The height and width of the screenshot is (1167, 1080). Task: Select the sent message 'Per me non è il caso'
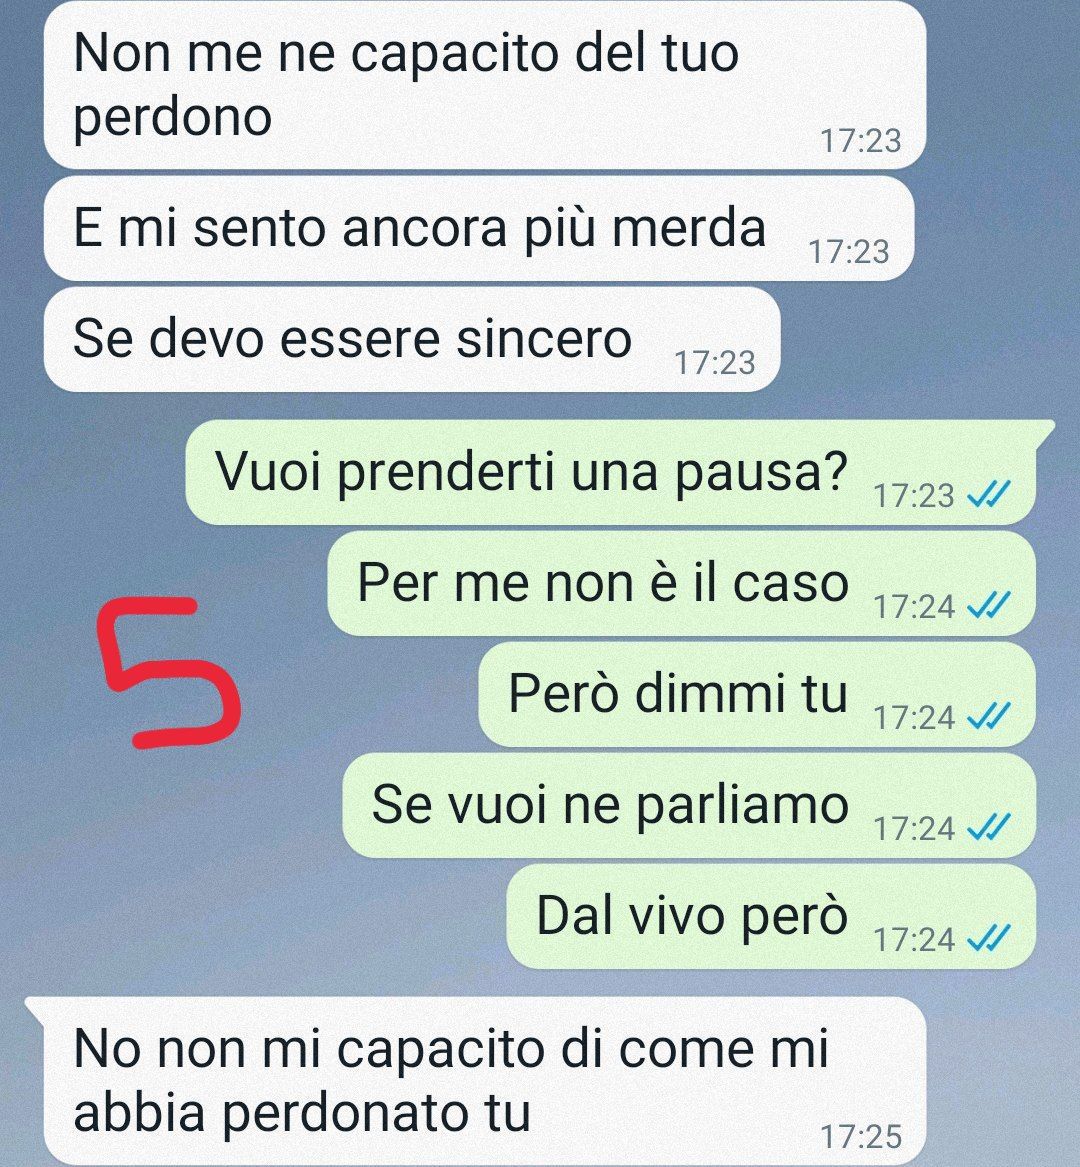(x=682, y=584)
